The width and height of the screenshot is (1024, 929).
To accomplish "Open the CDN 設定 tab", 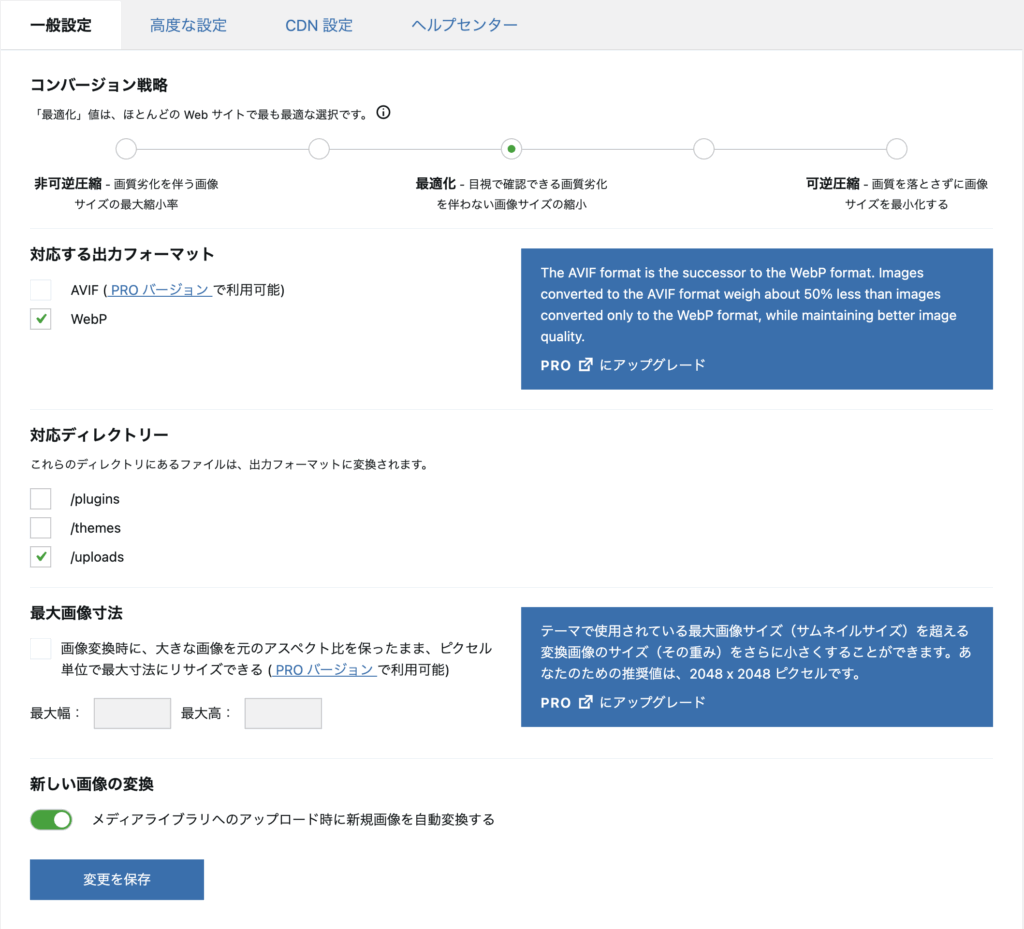I will pos(319,25).
